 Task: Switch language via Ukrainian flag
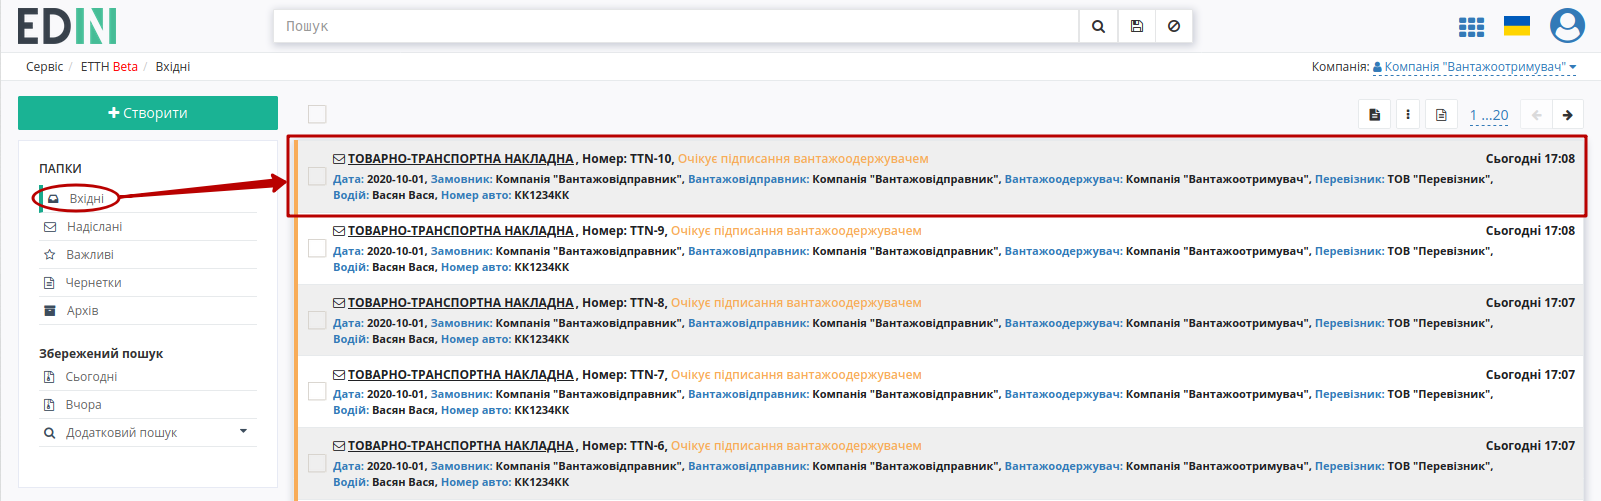click(1517, 26)
